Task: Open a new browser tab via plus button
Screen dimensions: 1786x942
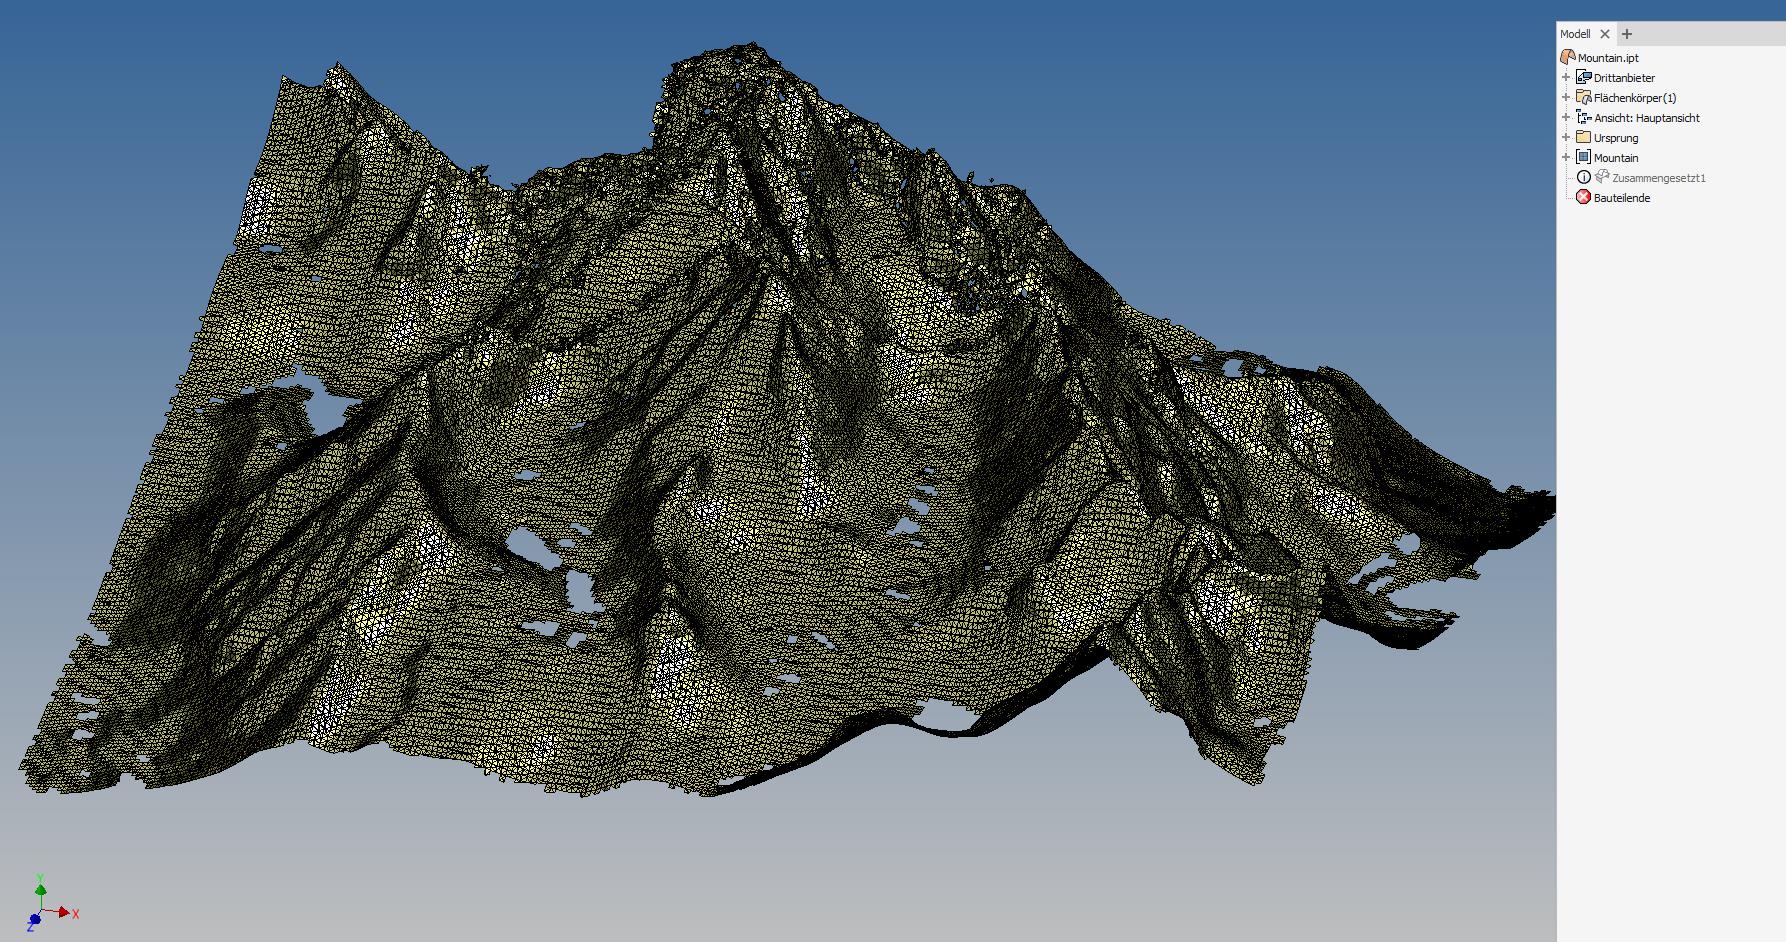Action: tap(1625, 33)
